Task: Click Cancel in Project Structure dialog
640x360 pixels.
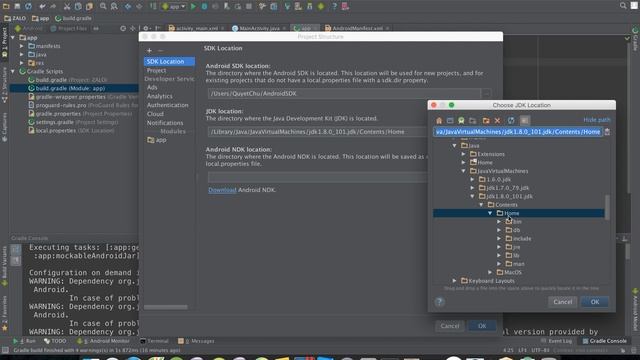Action: click(x=450, y=326)
